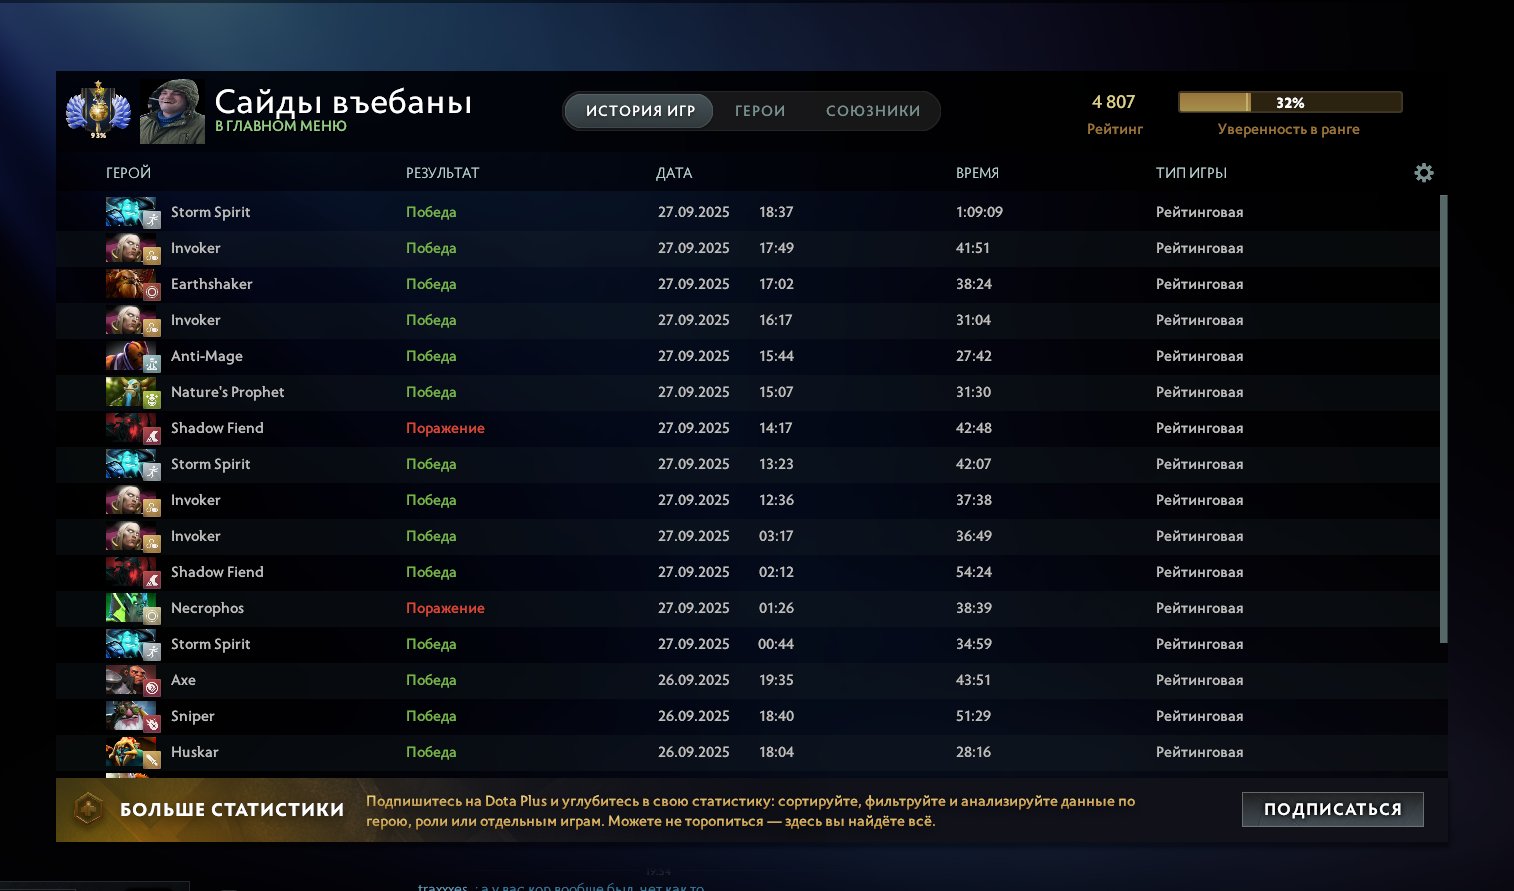1514x891 pixels.
Task: Open the player avatar picture
Action: (172, 111)
